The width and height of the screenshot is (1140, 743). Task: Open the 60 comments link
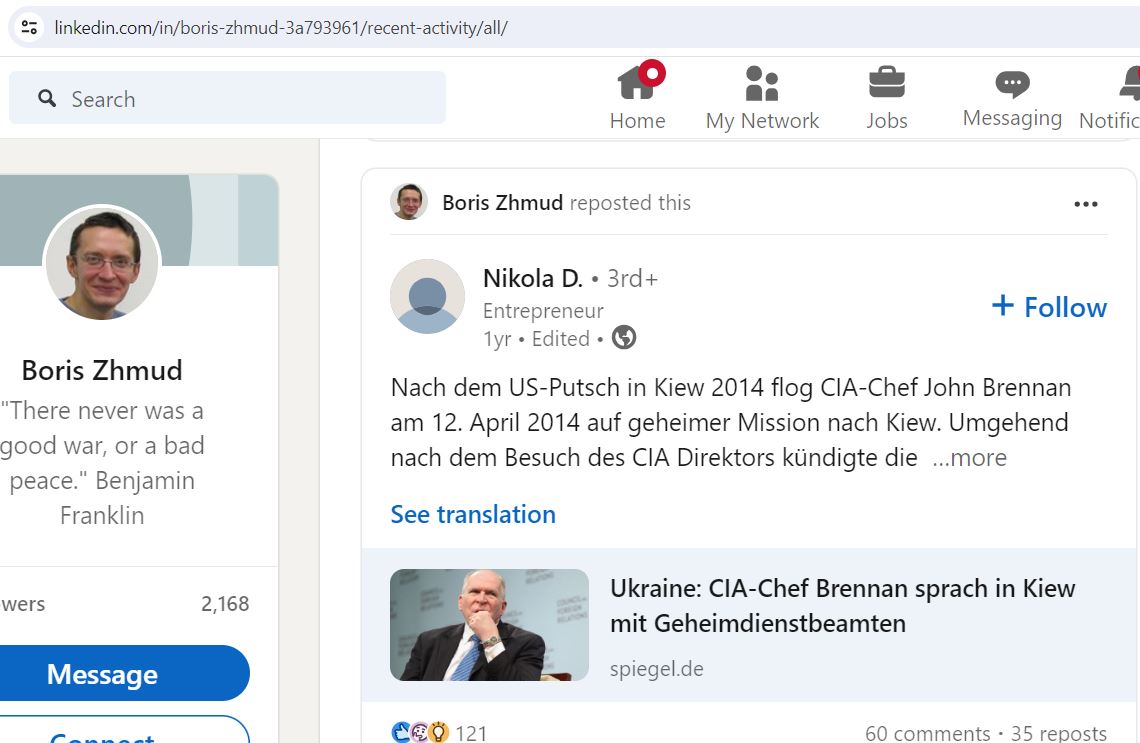[928, 734]
